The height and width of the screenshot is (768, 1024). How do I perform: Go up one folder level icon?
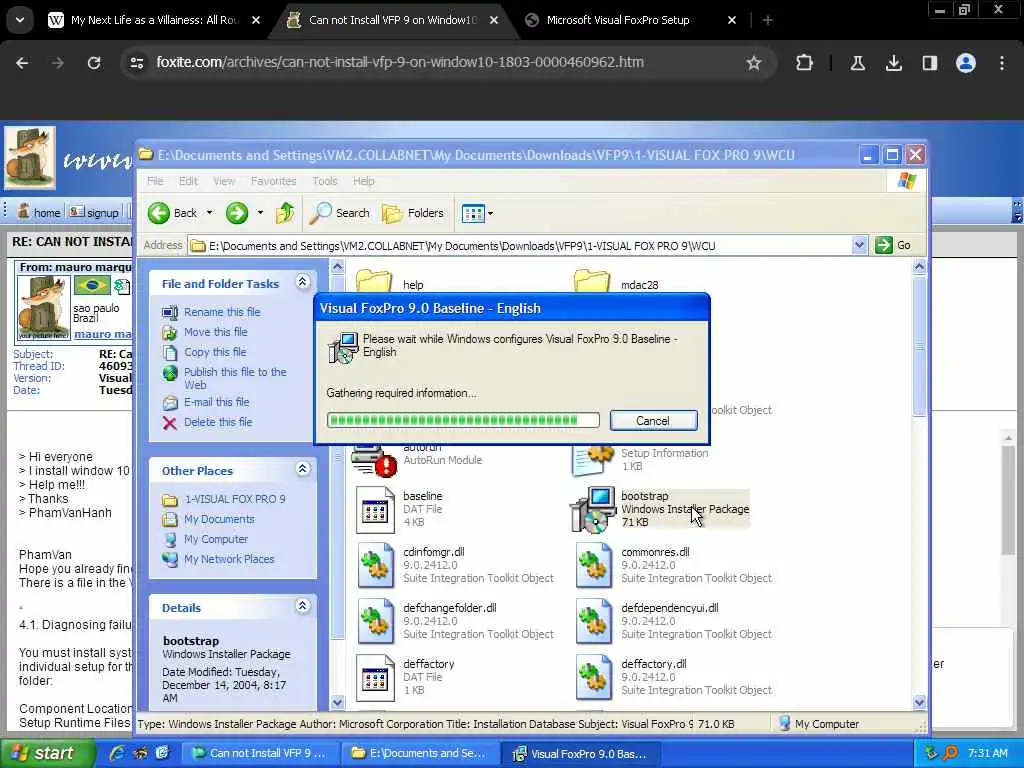pos(285,213)
